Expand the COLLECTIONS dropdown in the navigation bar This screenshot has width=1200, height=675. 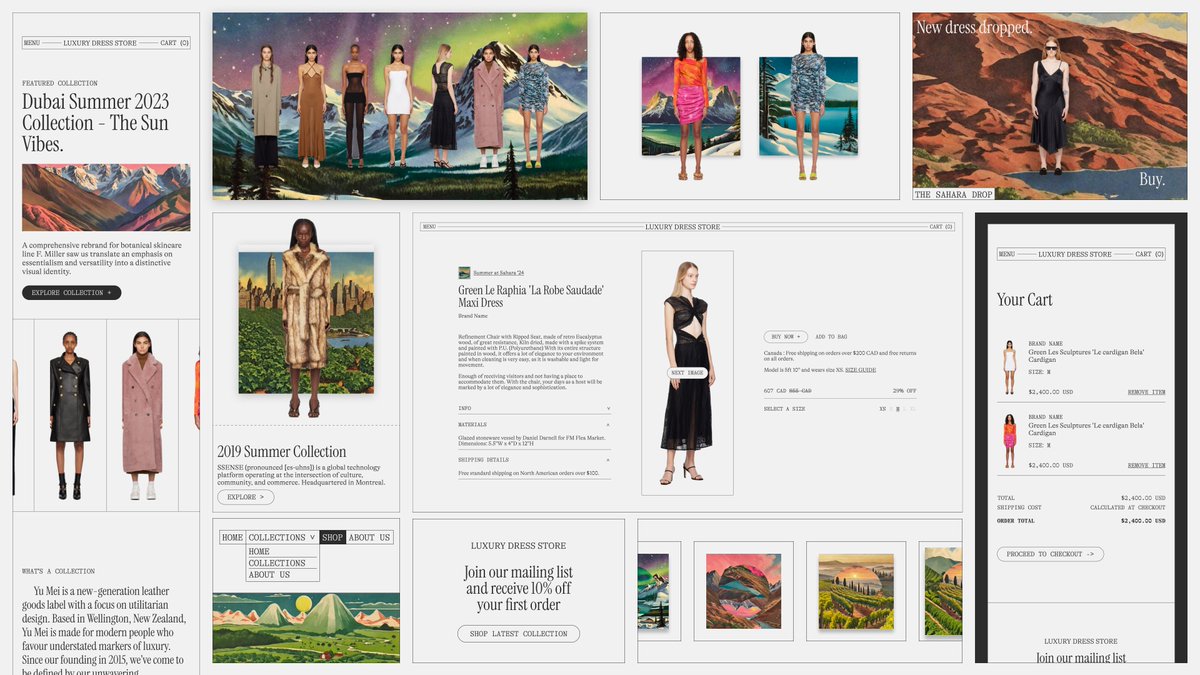[x=282, y=538]
